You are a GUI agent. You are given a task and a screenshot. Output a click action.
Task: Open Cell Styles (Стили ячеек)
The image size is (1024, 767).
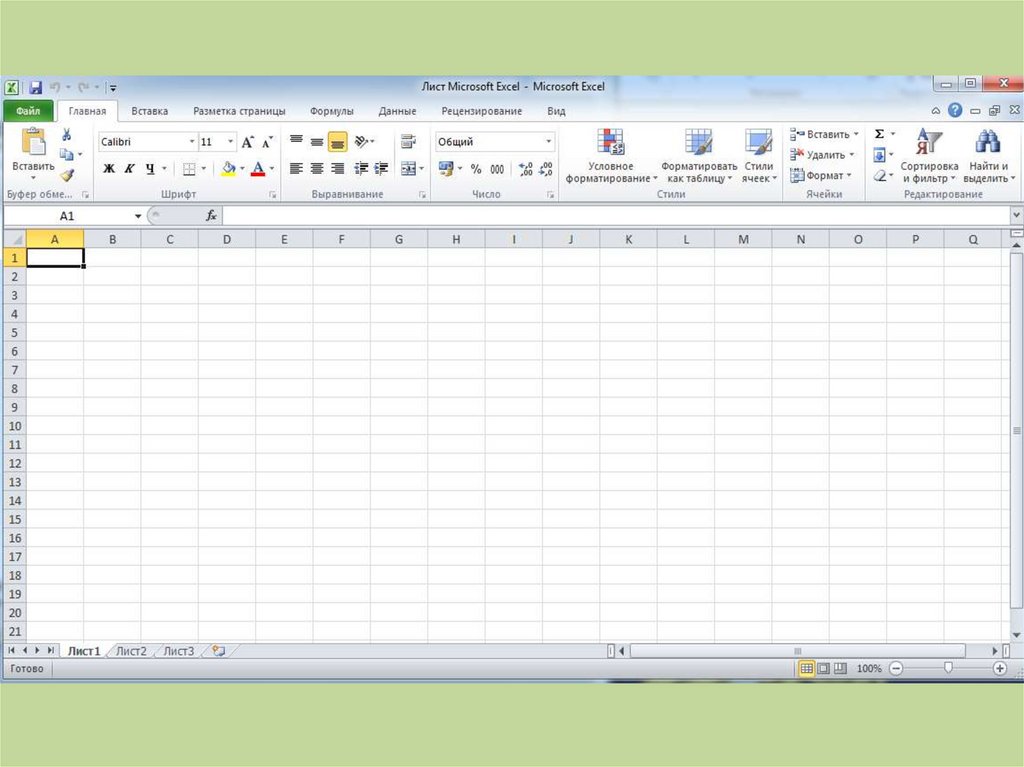(759, 156)
